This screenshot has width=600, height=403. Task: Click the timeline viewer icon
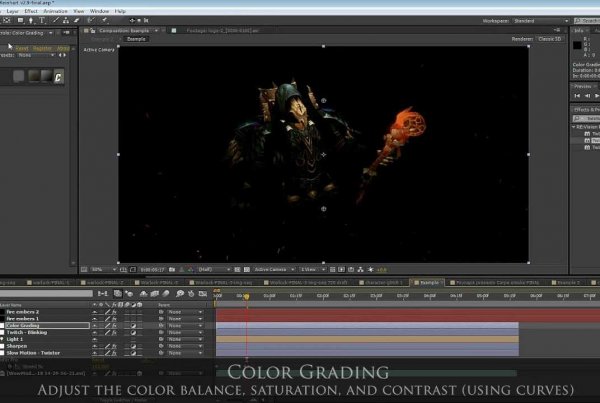(x=351, y=270)
